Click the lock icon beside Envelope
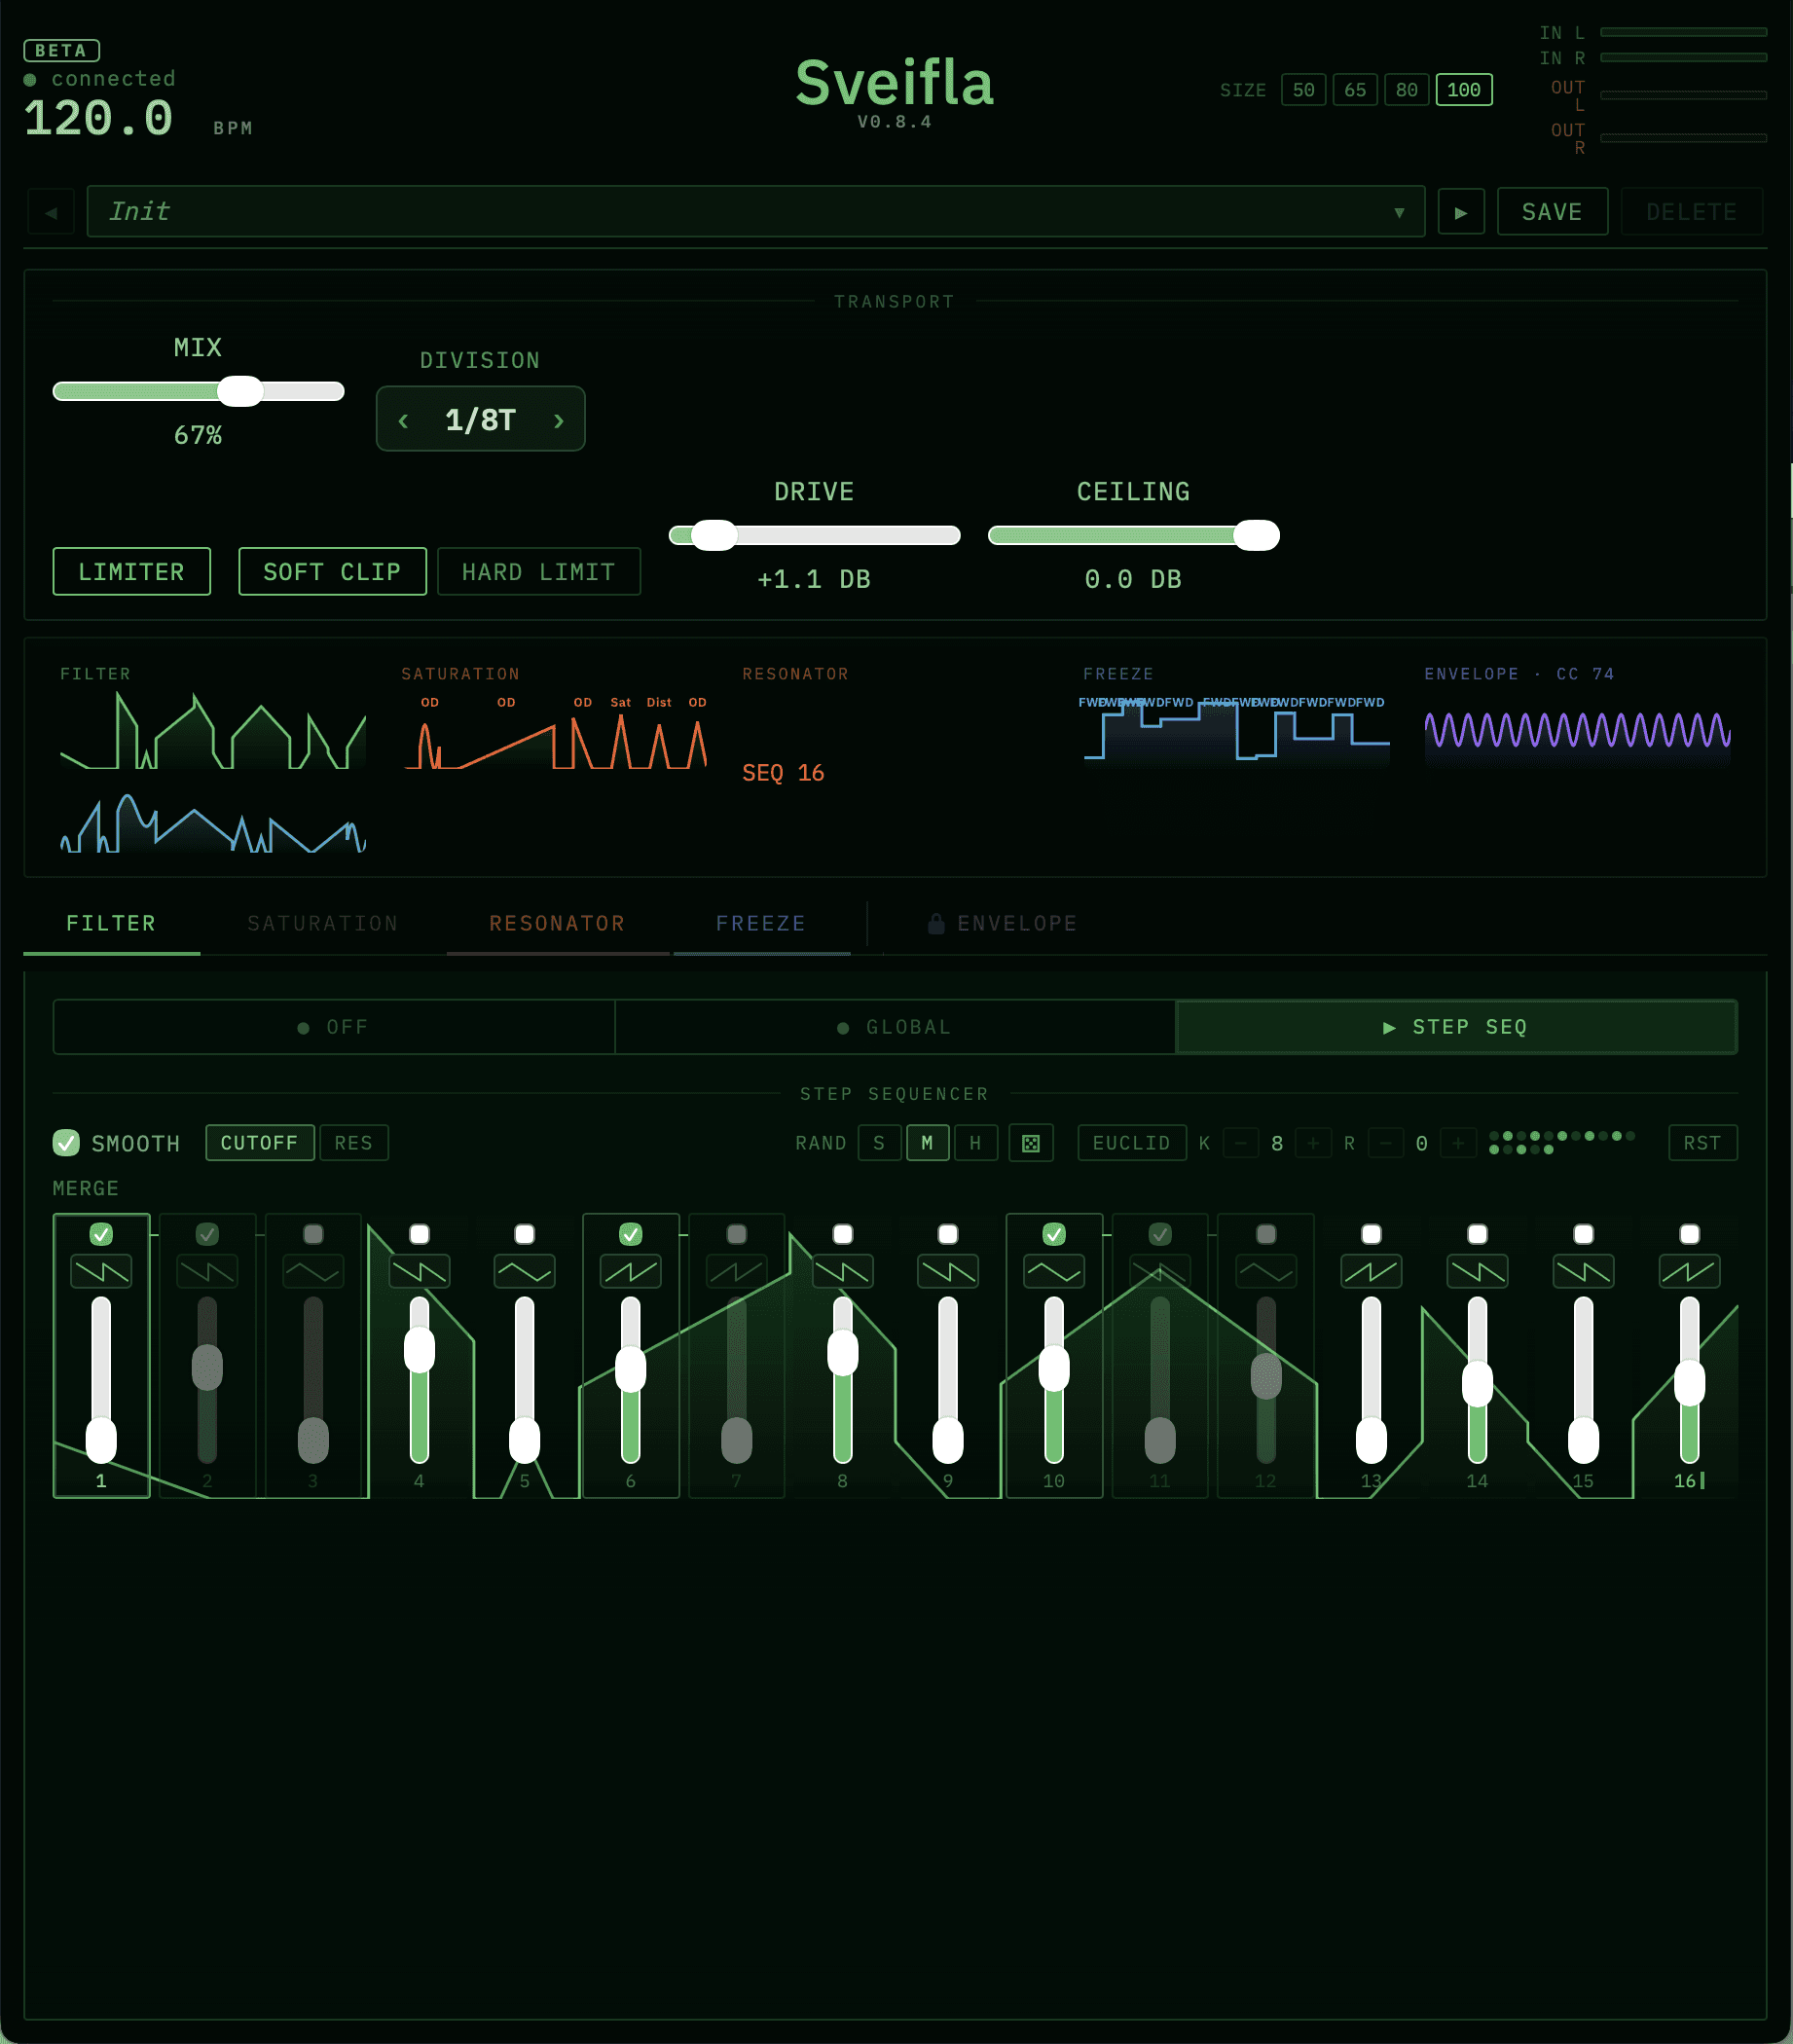1793x2044 pixels. point(936,924)
